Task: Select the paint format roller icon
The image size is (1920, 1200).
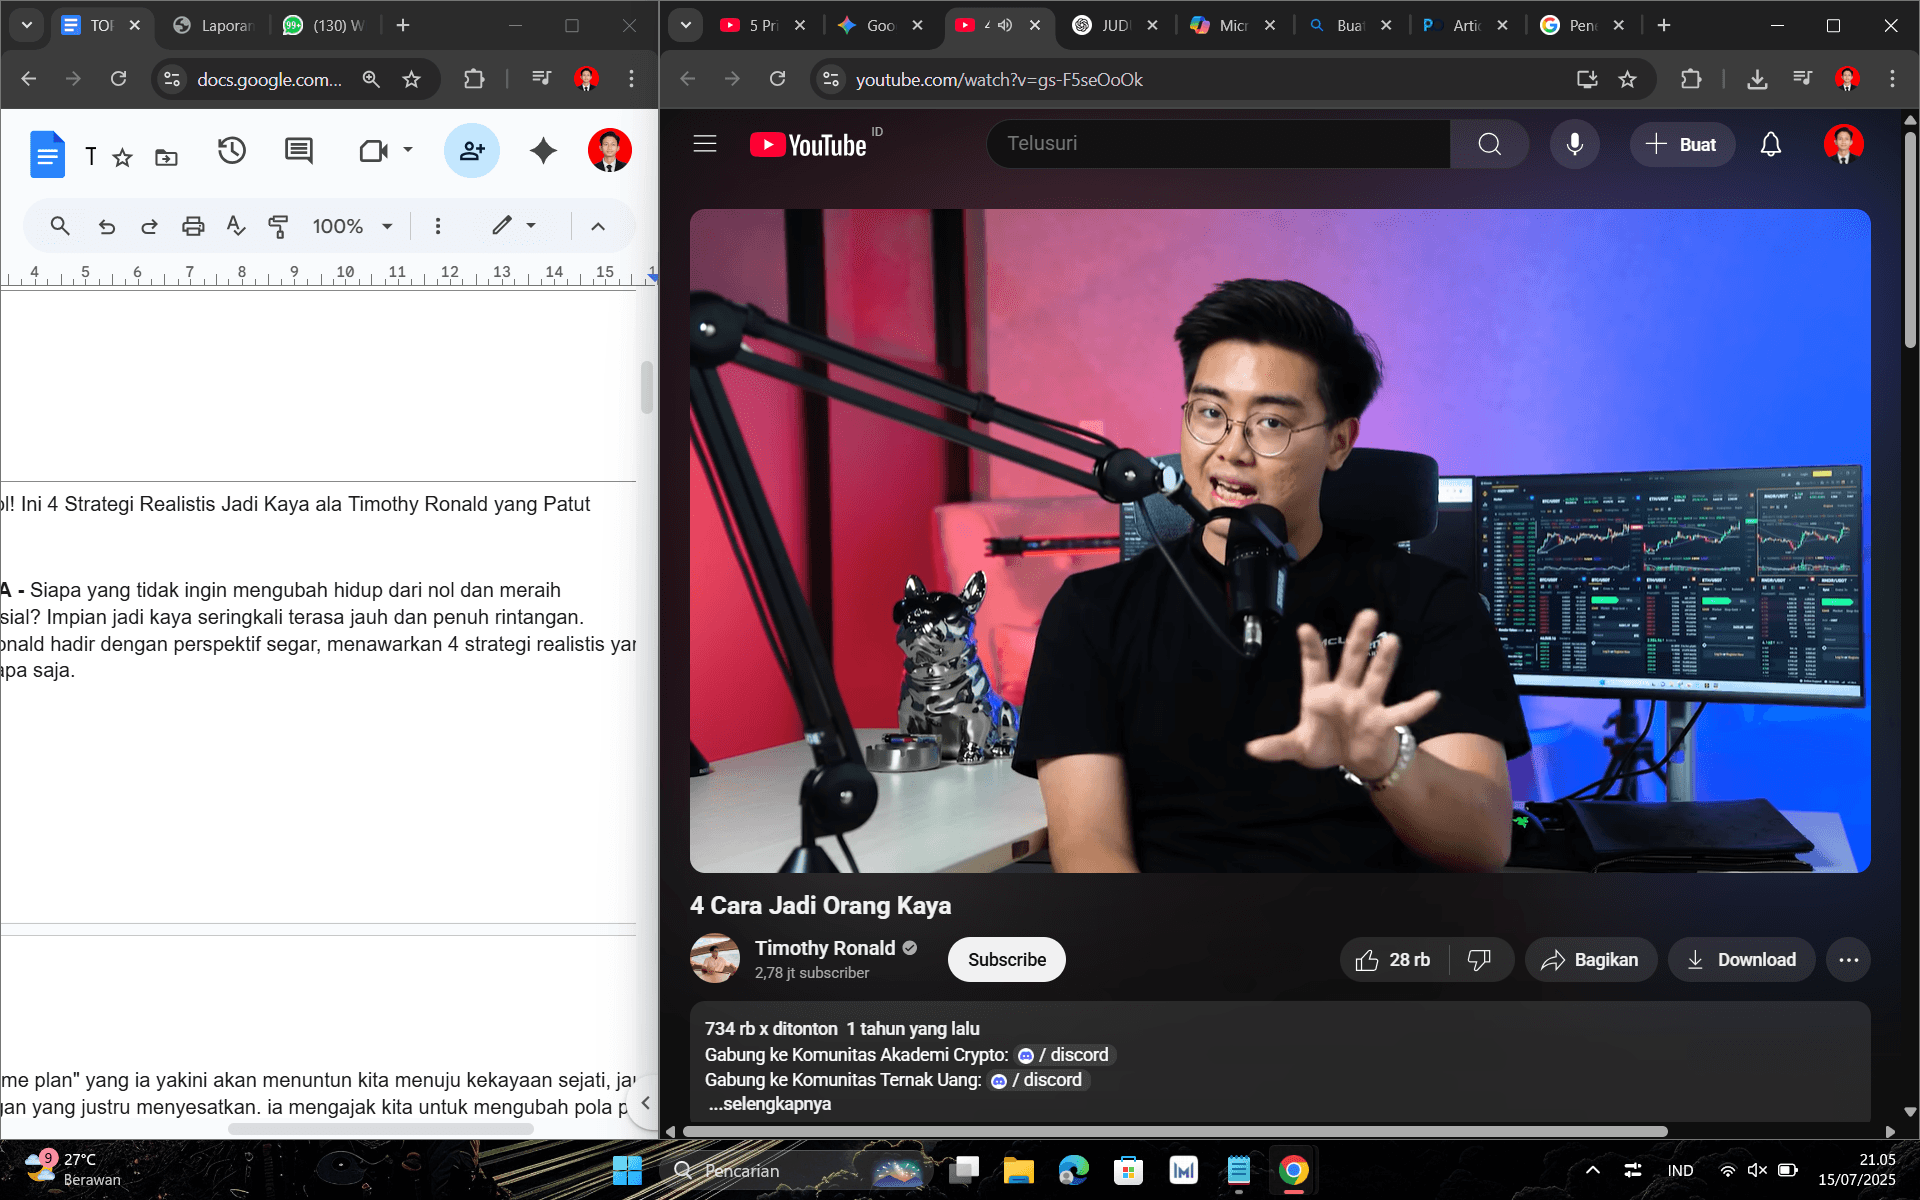Action: point(279,226)
